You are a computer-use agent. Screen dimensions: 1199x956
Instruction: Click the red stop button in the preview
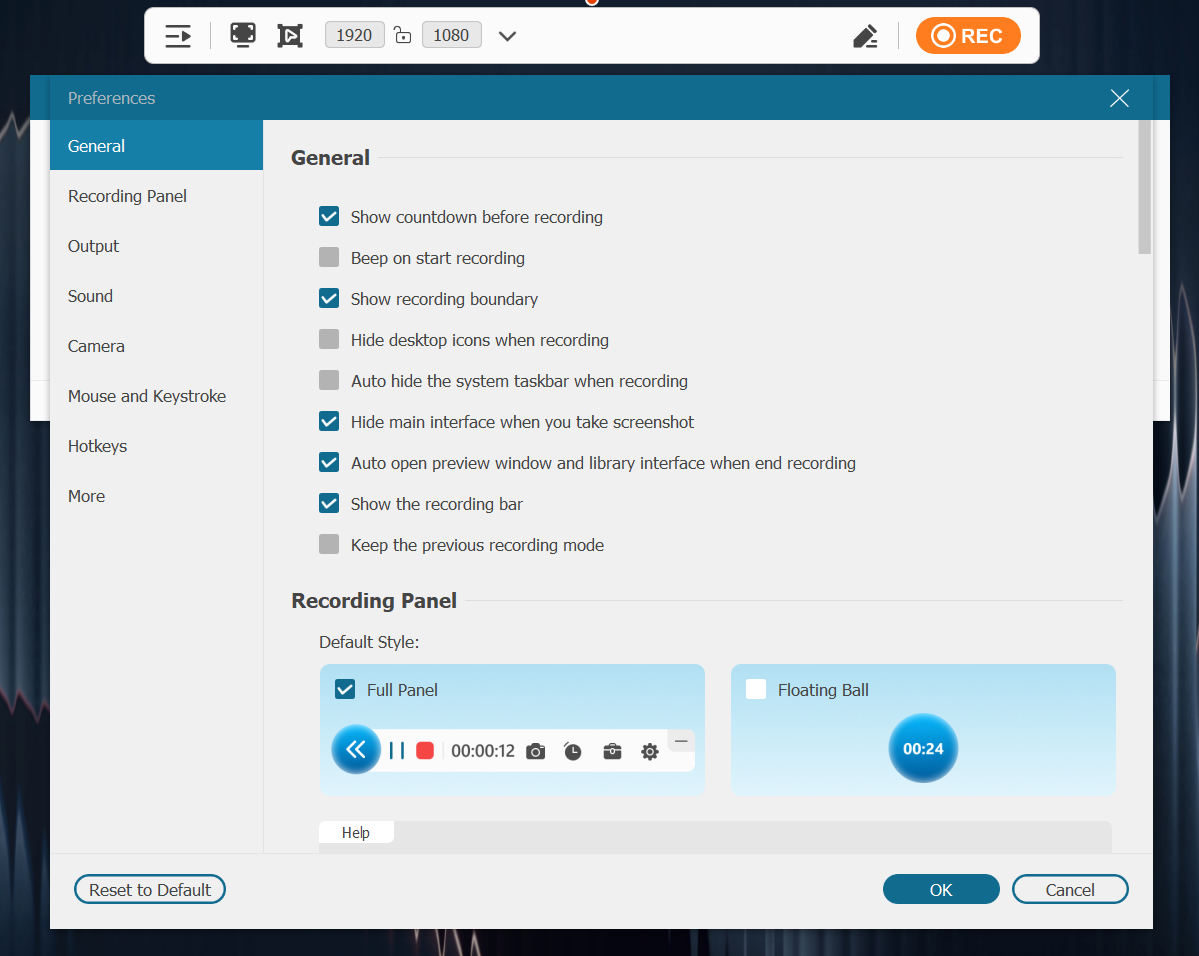[x=425, y=751]
